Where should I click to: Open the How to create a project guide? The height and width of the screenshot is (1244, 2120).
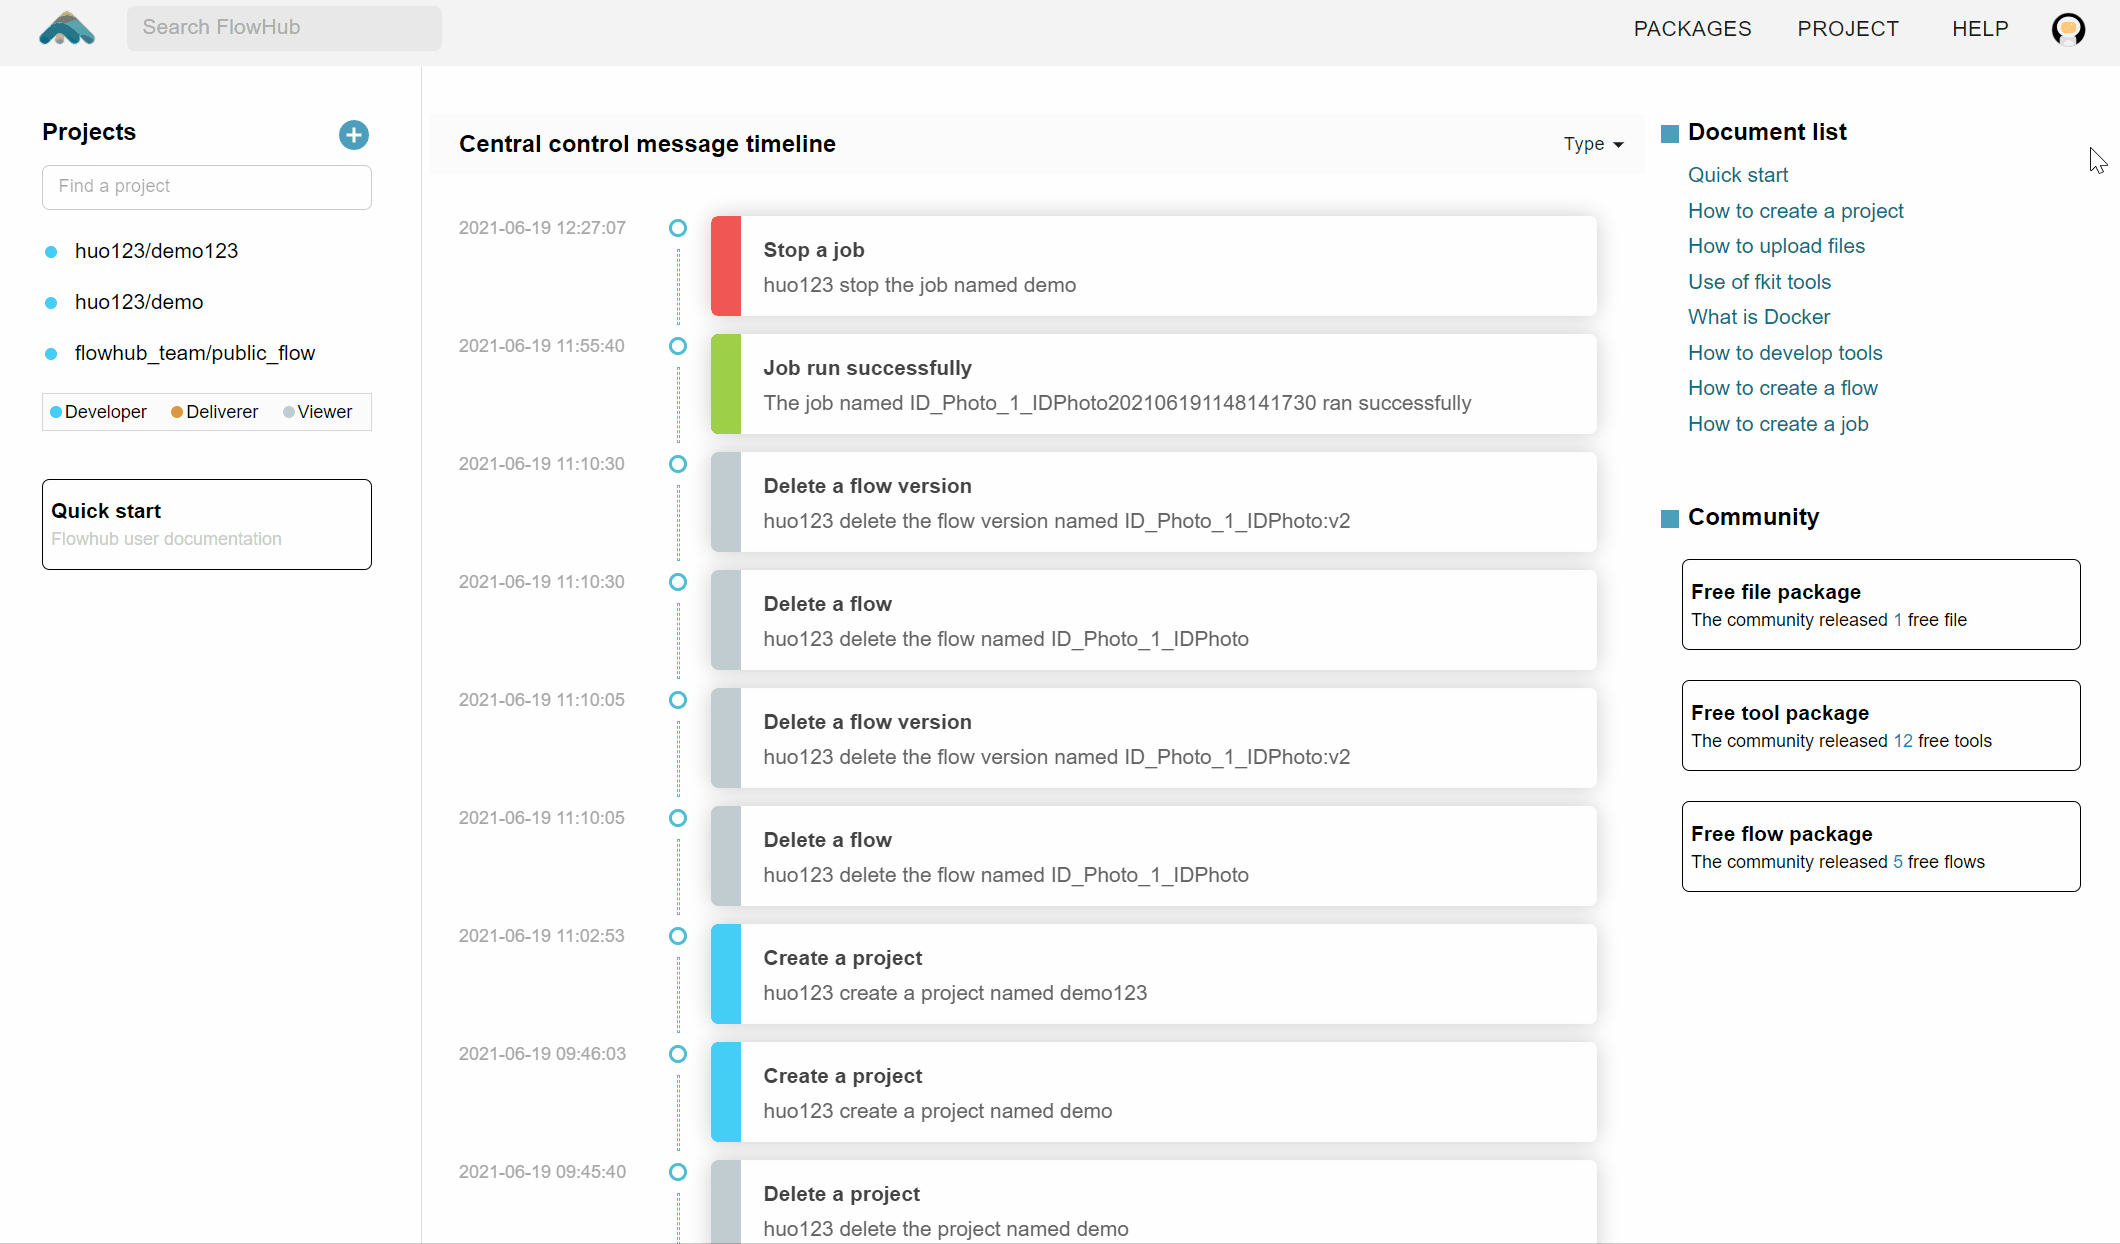click(1795, 211)
